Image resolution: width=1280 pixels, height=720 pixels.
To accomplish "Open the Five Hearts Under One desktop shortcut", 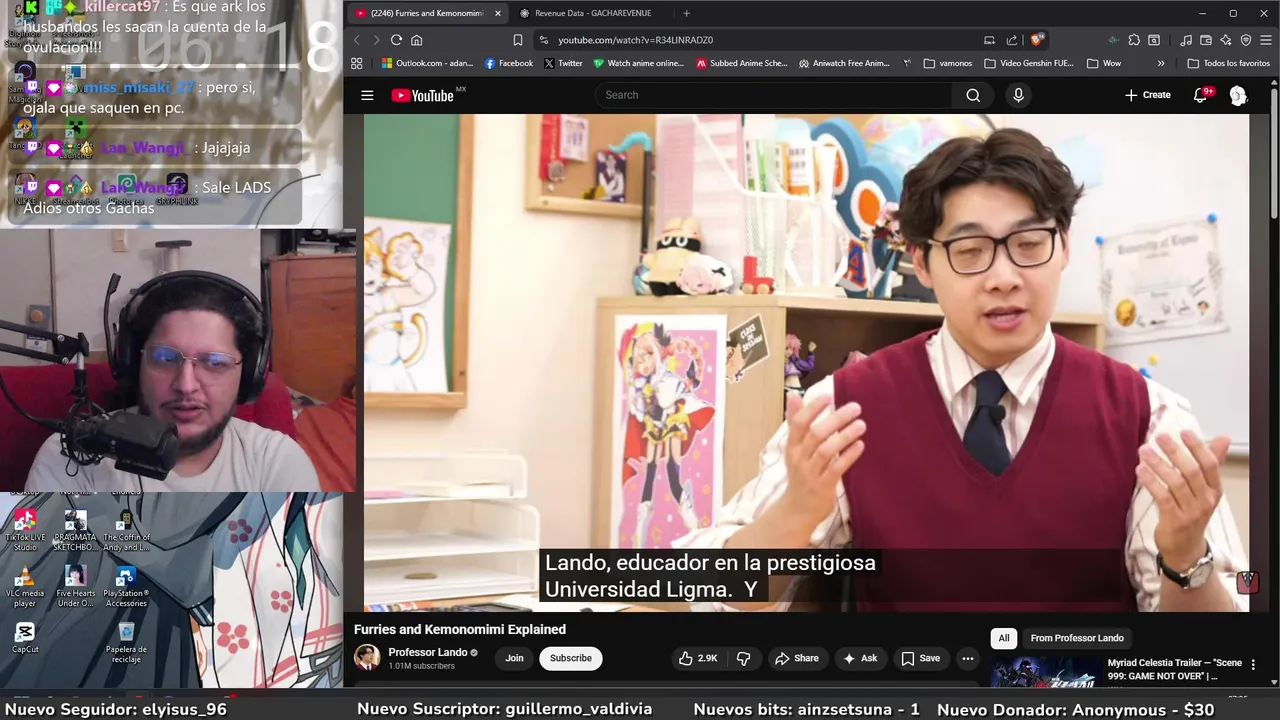I will 75,587.
